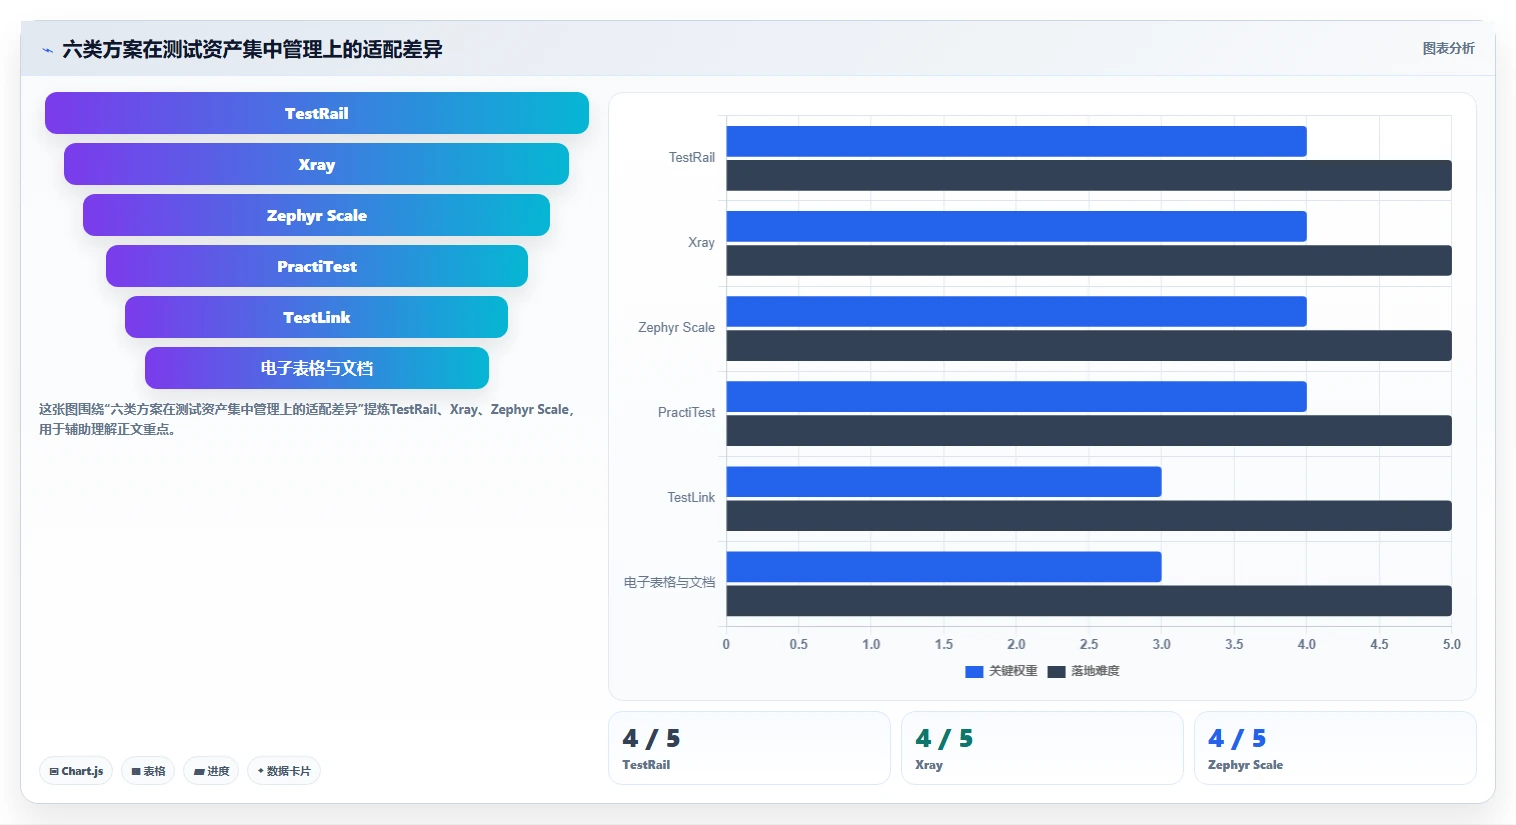
Task: Click the x-axis tick label 4.5
Action: click(x=1379, y=644)
